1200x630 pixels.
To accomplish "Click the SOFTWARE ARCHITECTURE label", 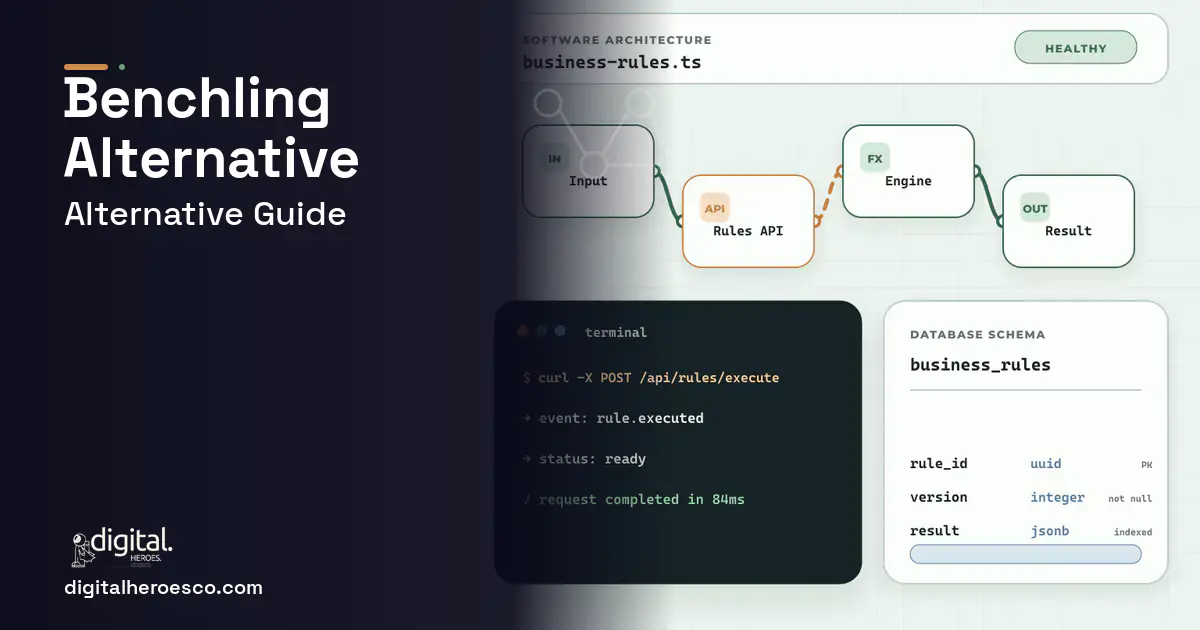I will tap(617, 40).
